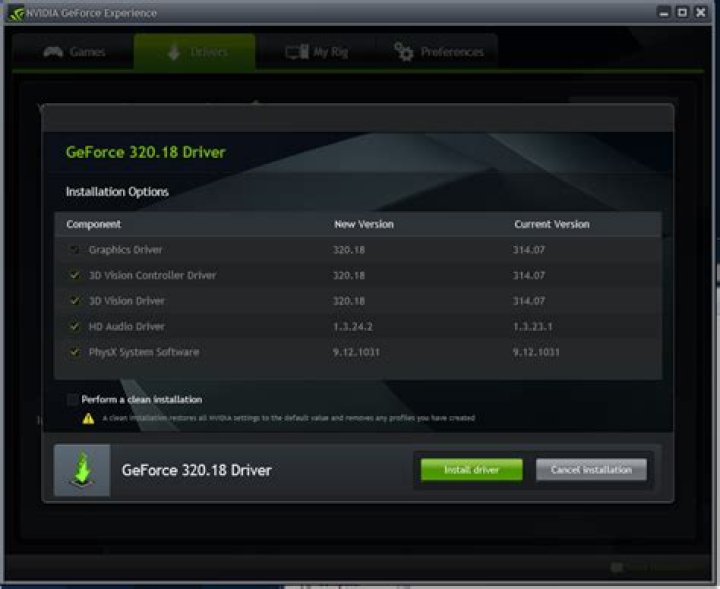
Task: Close the GeForce Experience window
Action: [700, 12]
